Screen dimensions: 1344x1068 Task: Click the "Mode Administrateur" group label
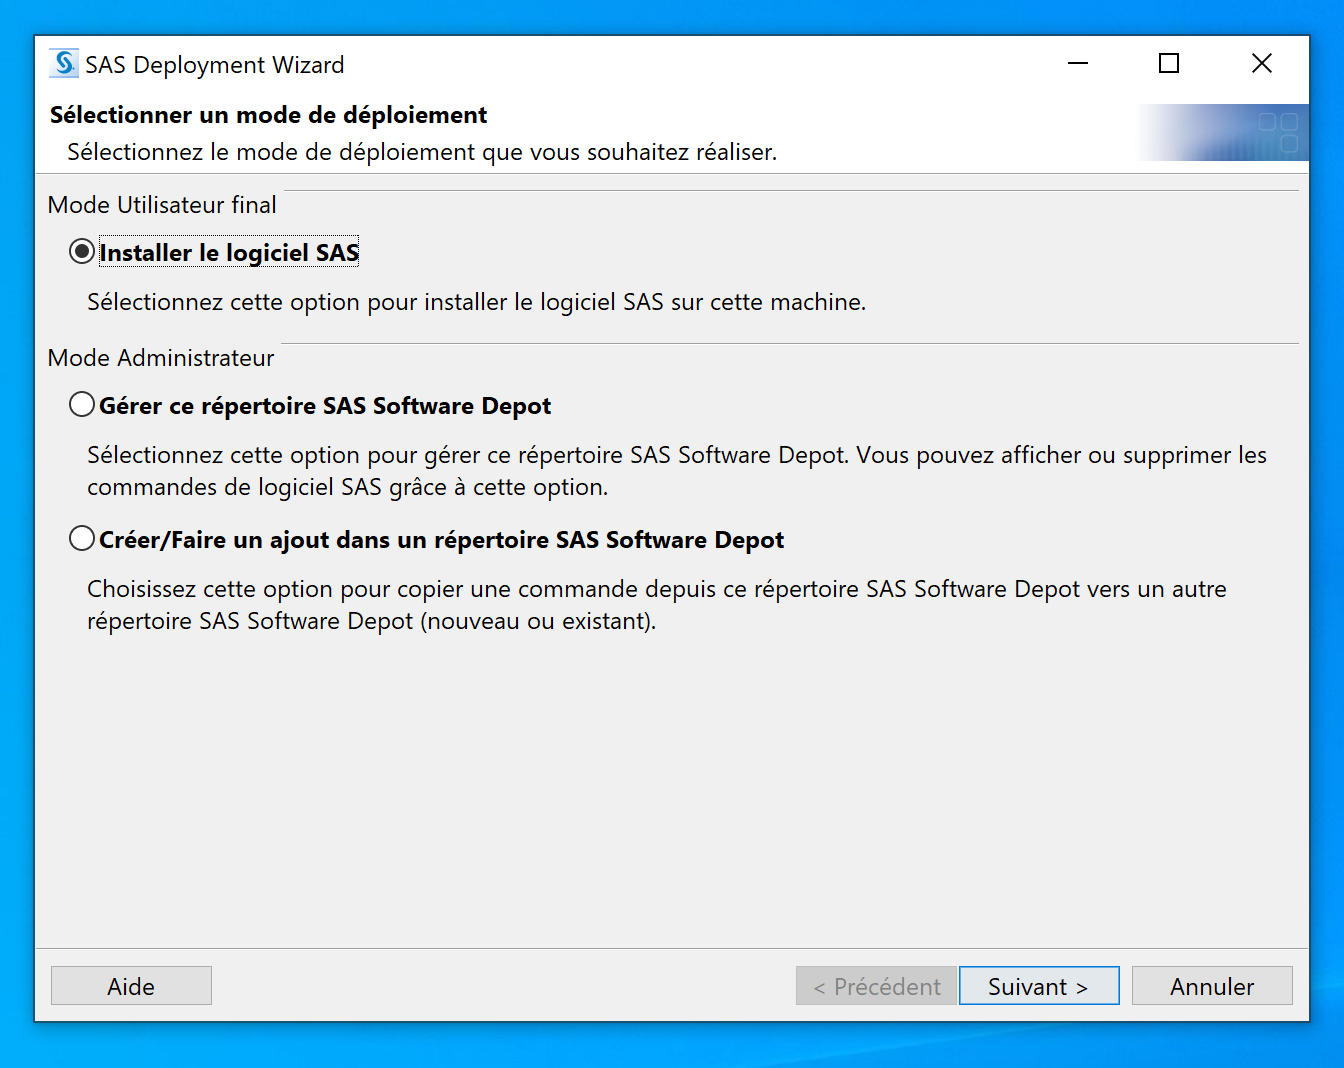tap(161, 358)
